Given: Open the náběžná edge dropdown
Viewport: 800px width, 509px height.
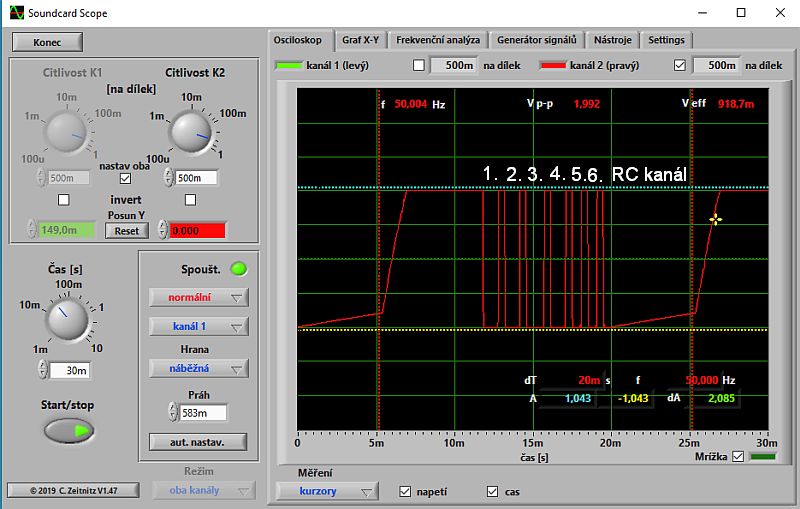Looking at the screenshot, I should tap(198, 369).
